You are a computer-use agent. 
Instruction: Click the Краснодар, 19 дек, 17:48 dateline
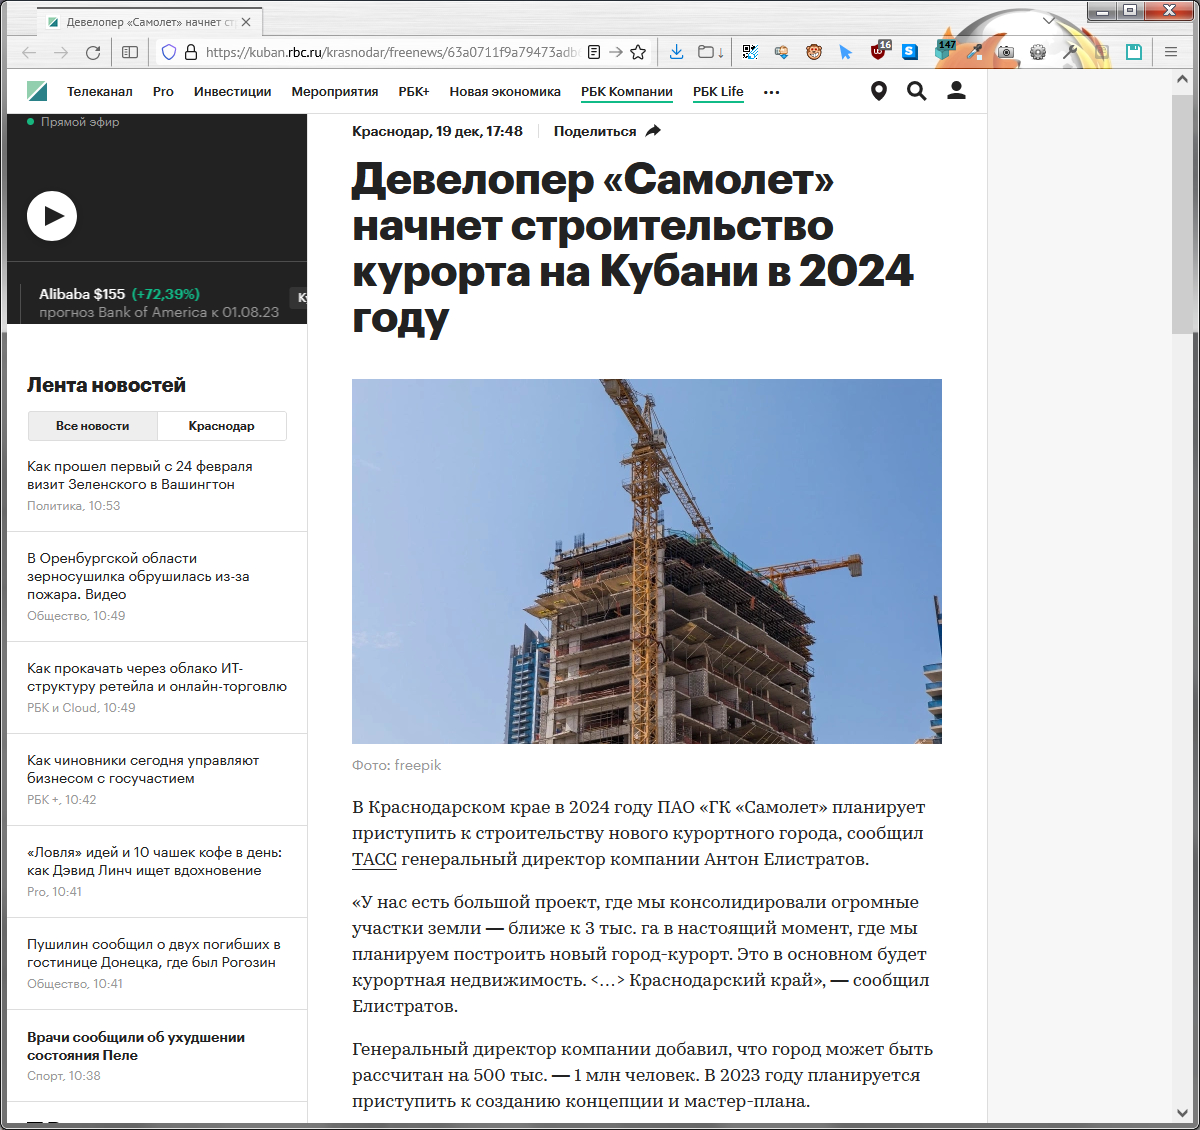click(437, 131)
